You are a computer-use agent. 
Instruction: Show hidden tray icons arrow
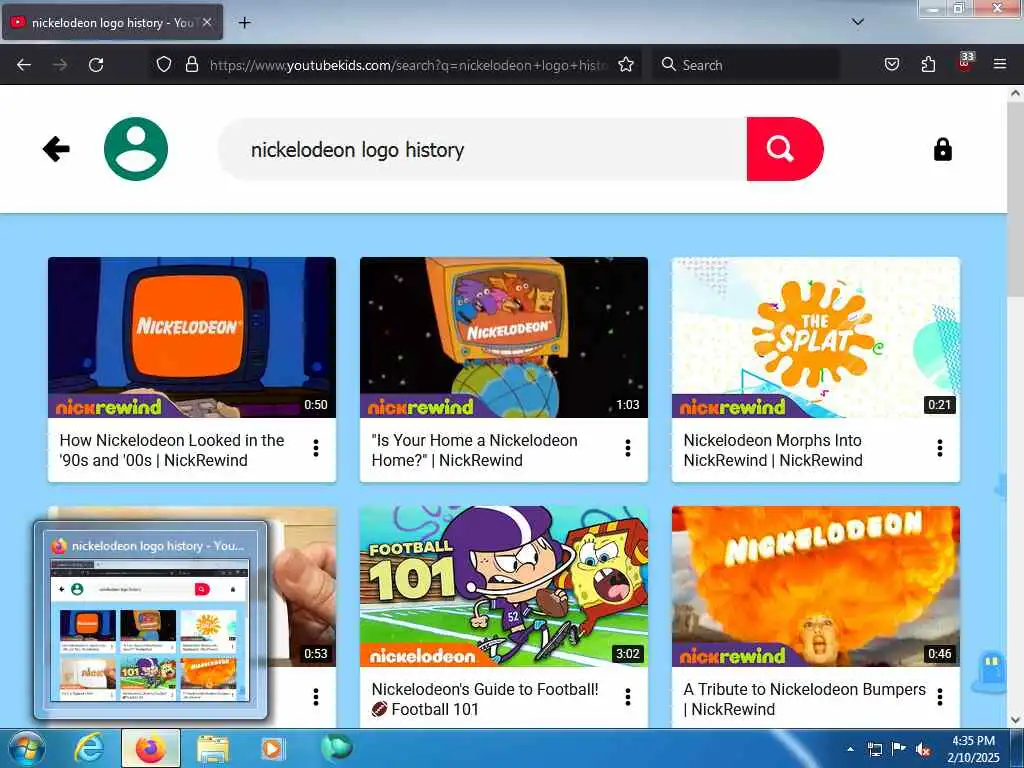850,749
